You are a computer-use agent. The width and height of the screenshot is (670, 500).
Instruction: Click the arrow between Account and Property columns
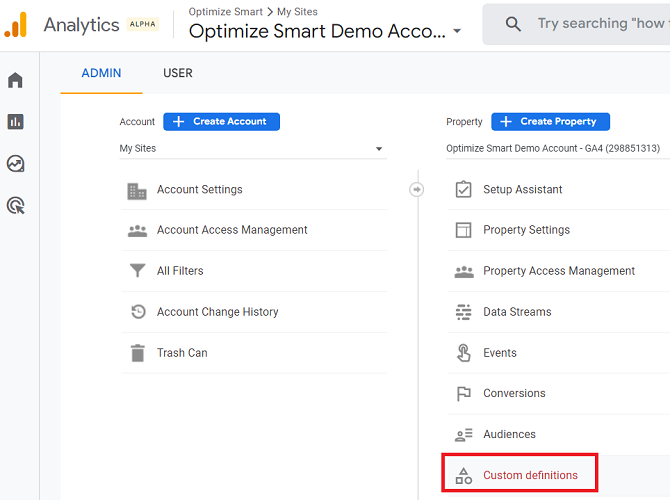pos(417,190)
